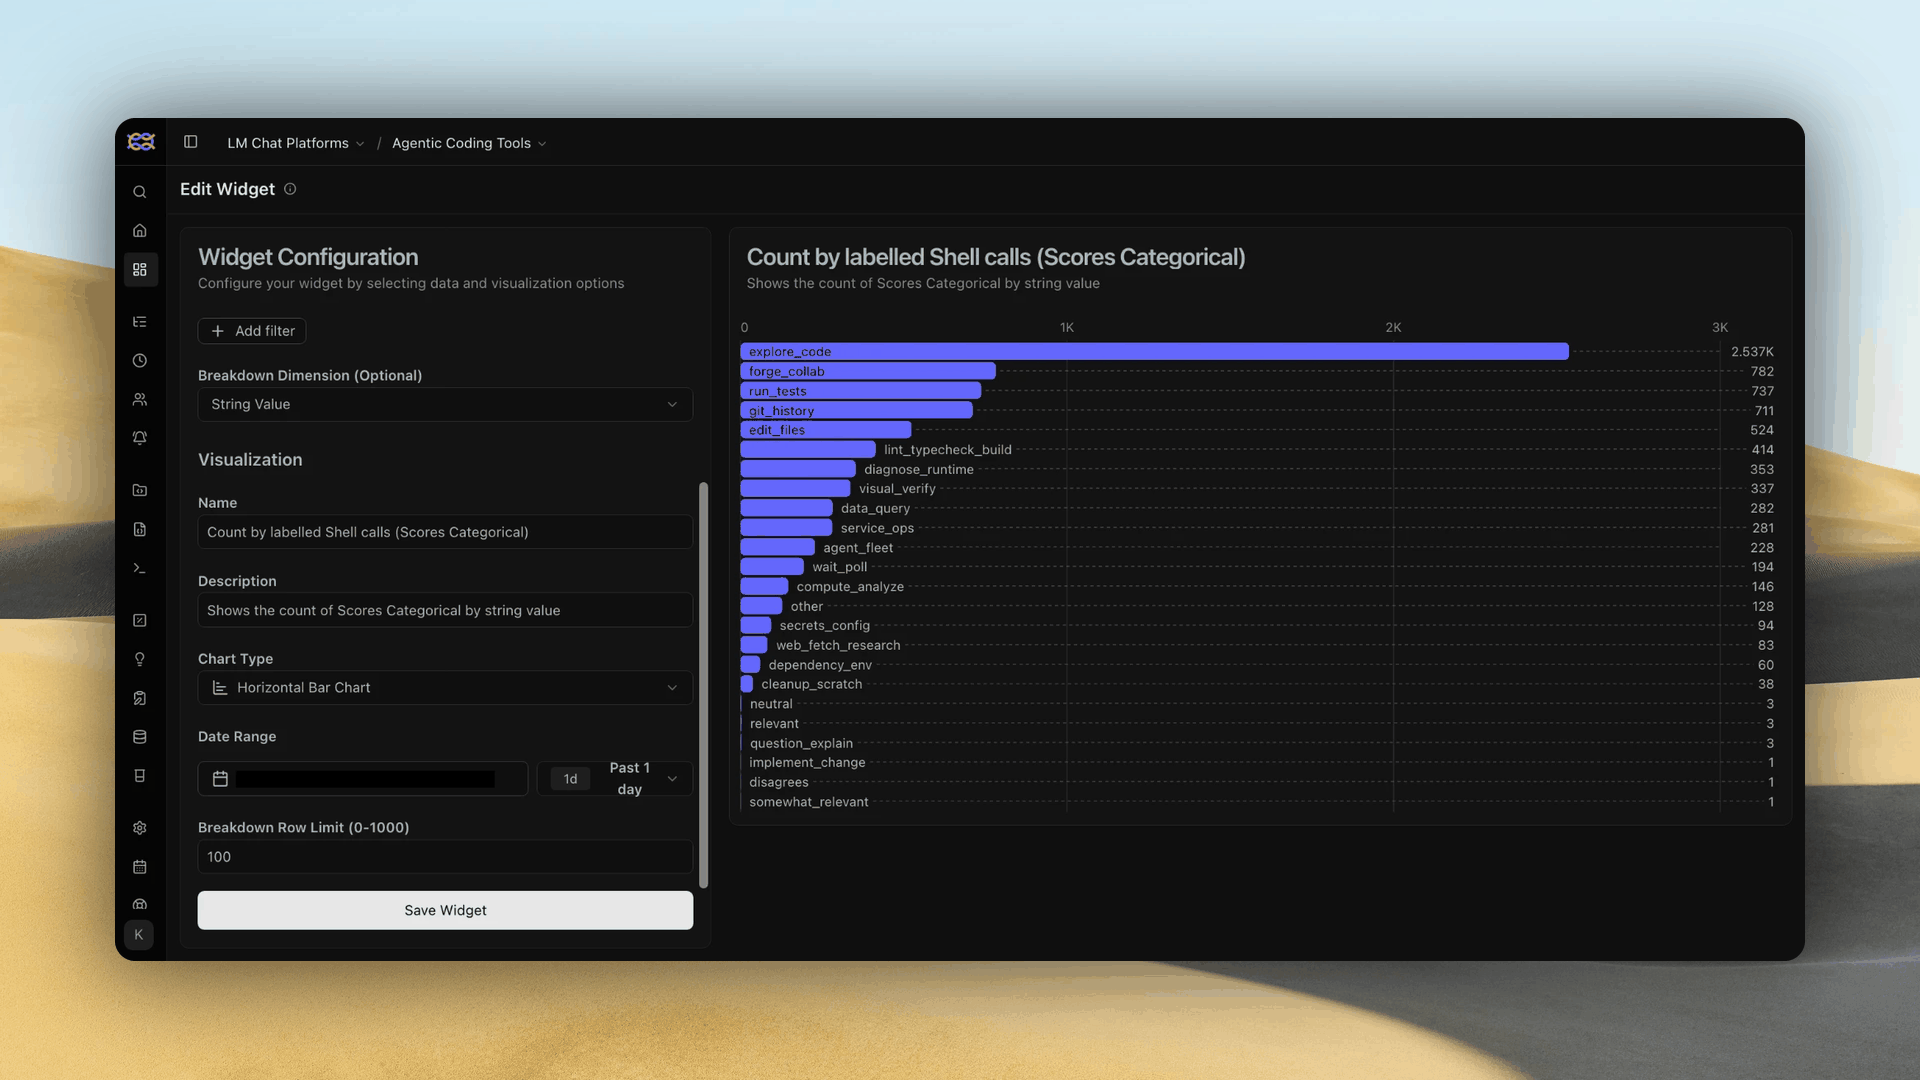This screenshot has width=1920, height=1080.
Task: Click the lint_typecheck_build label
Action: pyautogui.click(x=948, y=450)
